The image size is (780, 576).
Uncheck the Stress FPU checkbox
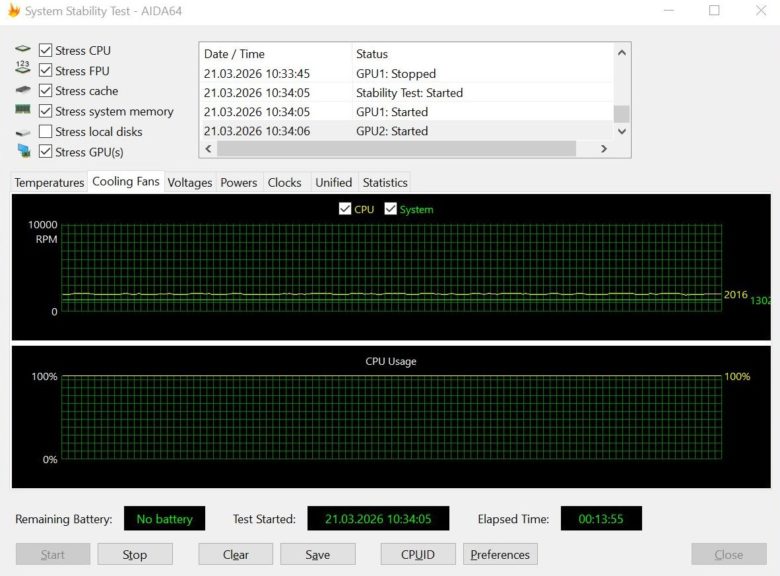pyautogui.click(x=45, y=71)
